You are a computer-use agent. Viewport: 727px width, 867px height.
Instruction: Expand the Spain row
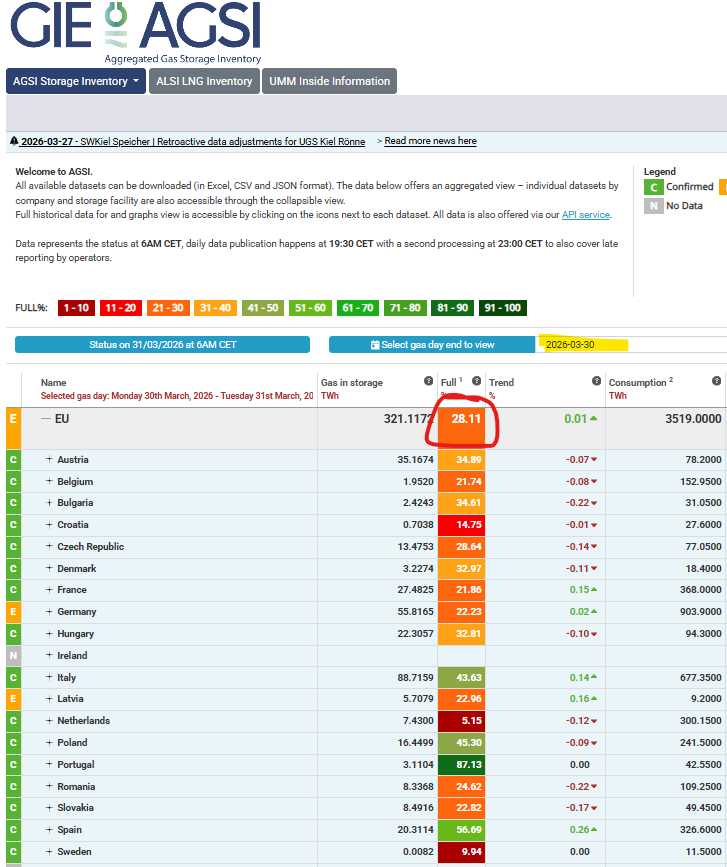click(49, 829)
